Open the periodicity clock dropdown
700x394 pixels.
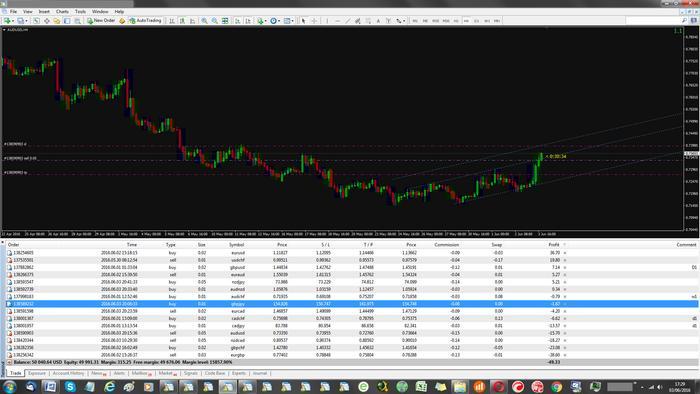coord(275,21)
